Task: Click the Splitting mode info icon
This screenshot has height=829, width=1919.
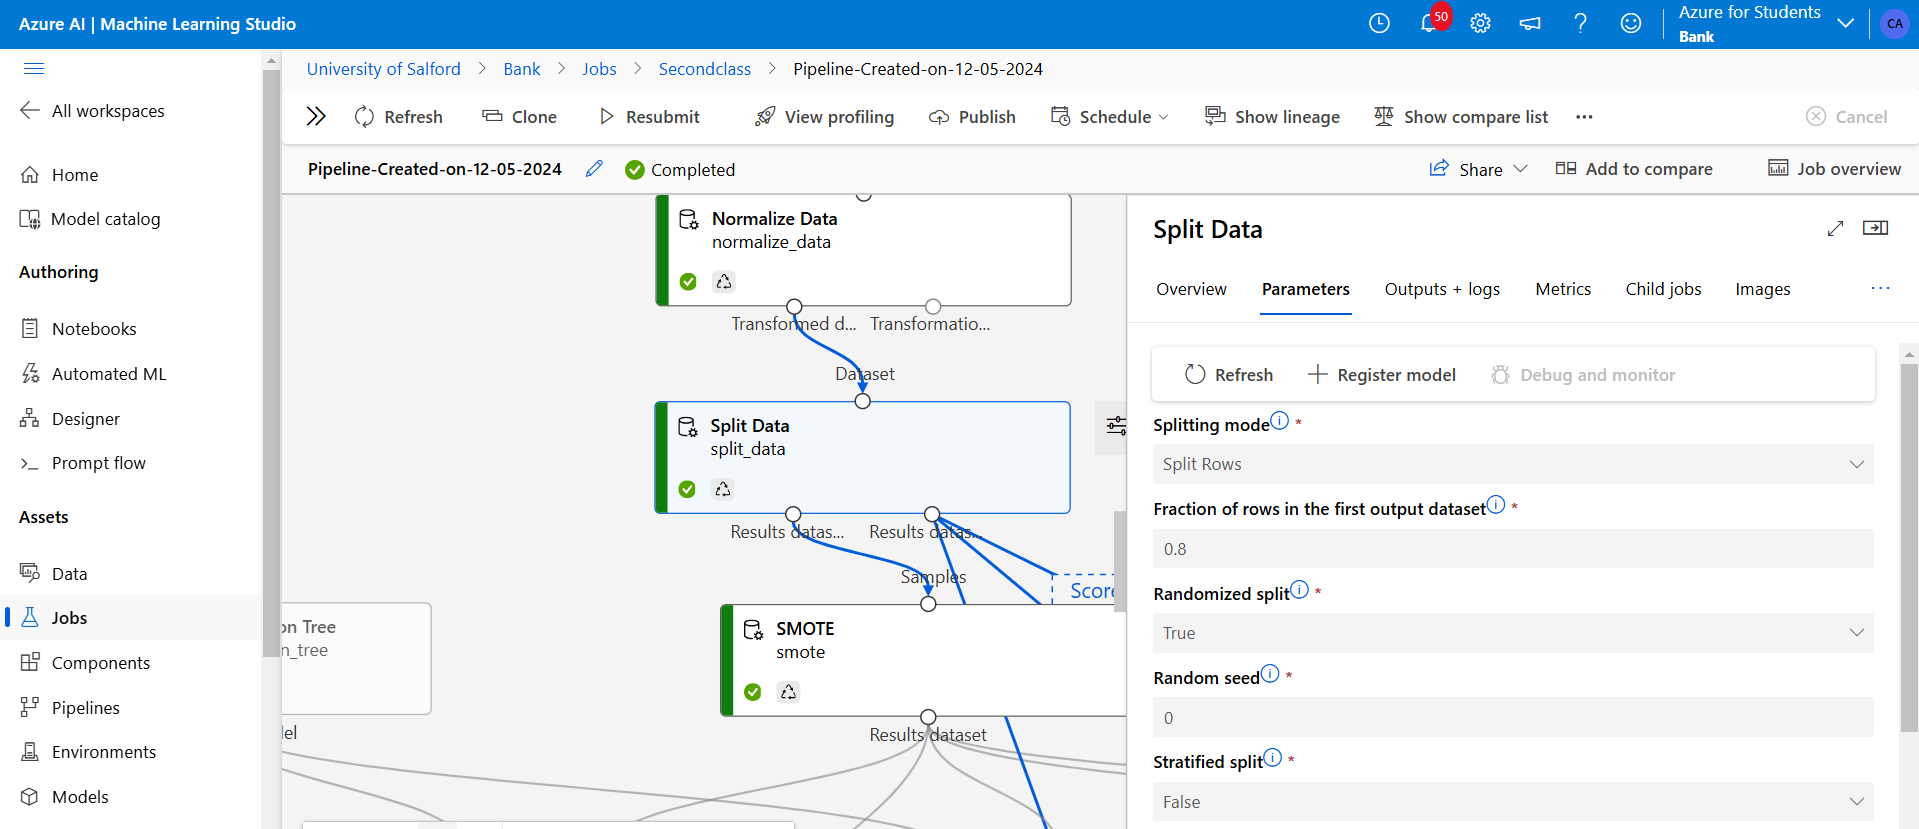Action: [1279, 420]
